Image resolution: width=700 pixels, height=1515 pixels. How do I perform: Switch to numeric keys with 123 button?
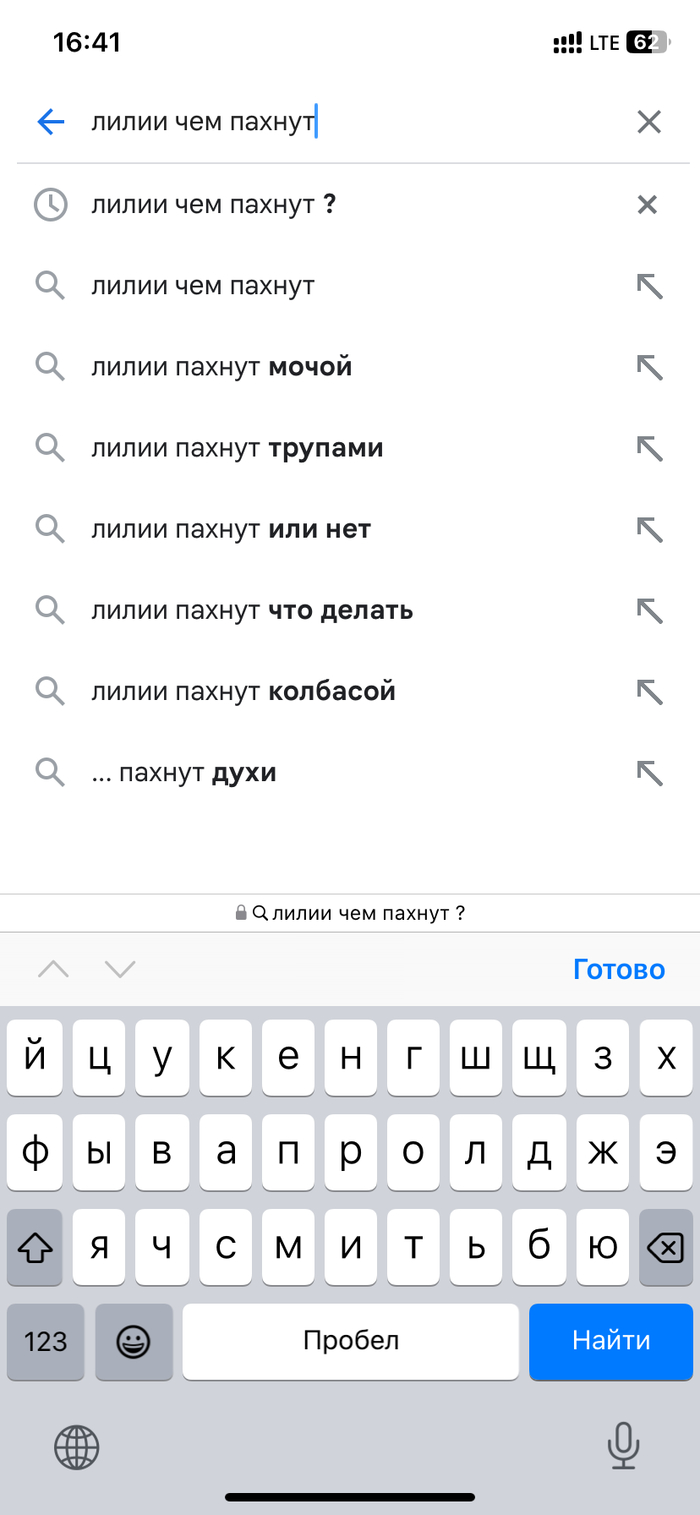(45, 1341)
